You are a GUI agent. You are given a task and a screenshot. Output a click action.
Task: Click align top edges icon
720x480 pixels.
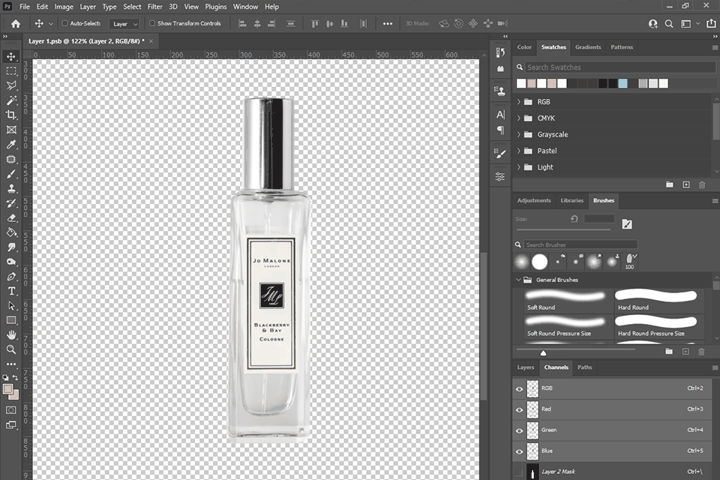pyautogui.click(x=315, y=23)
